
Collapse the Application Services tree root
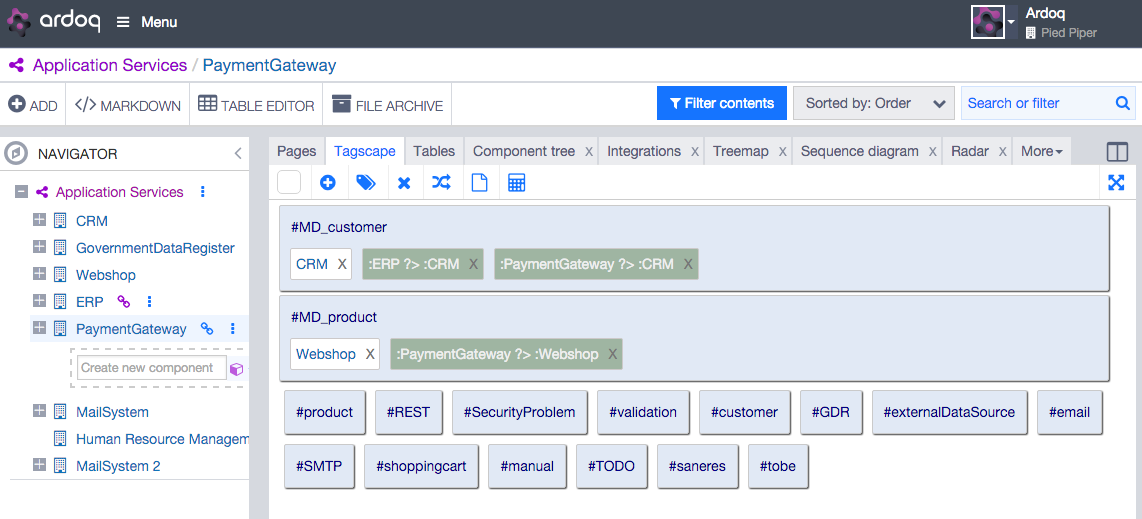click(x=22, y=192)
